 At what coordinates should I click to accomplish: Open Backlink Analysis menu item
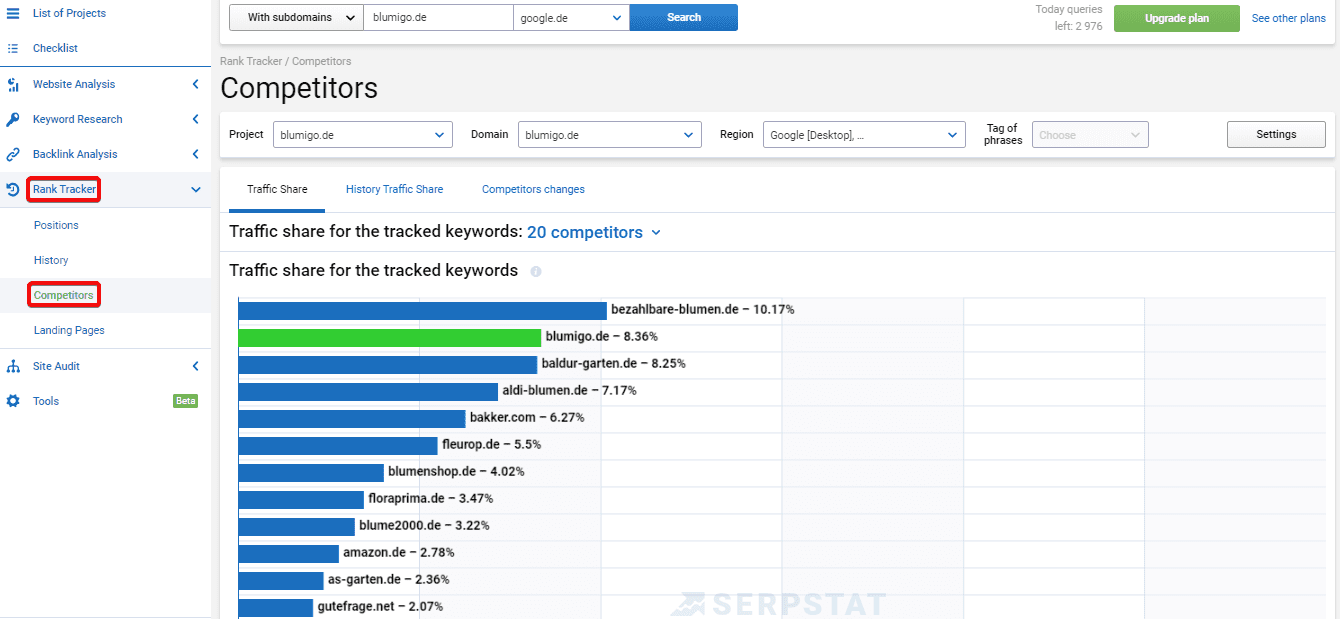tap(75, 154)
